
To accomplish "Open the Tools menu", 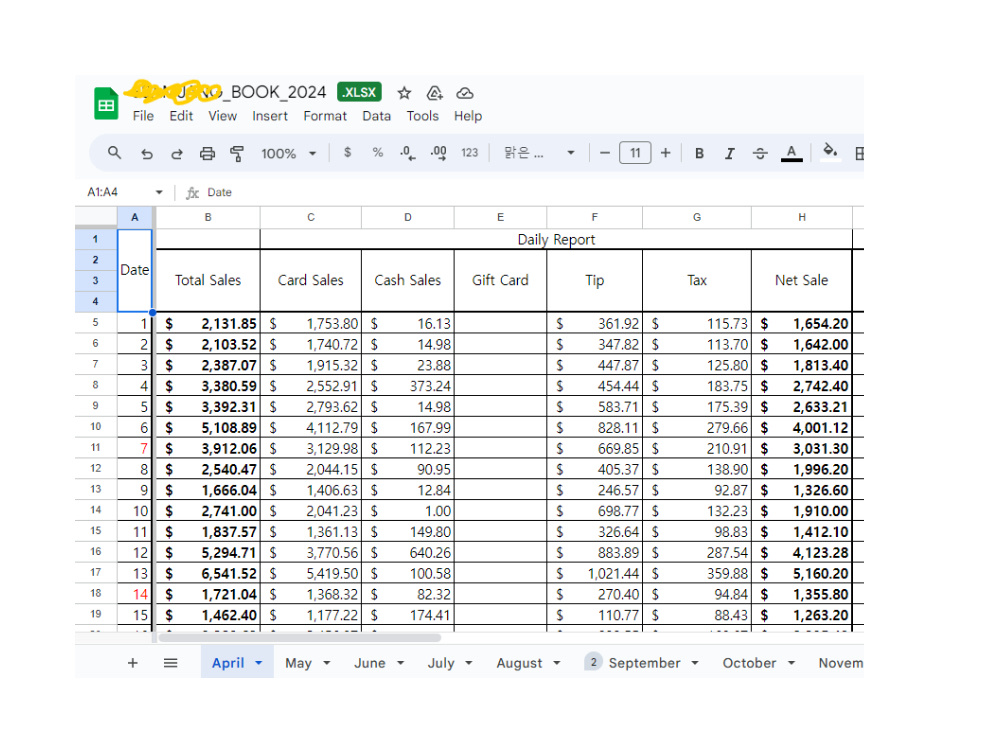I will (x=422, y=116).
